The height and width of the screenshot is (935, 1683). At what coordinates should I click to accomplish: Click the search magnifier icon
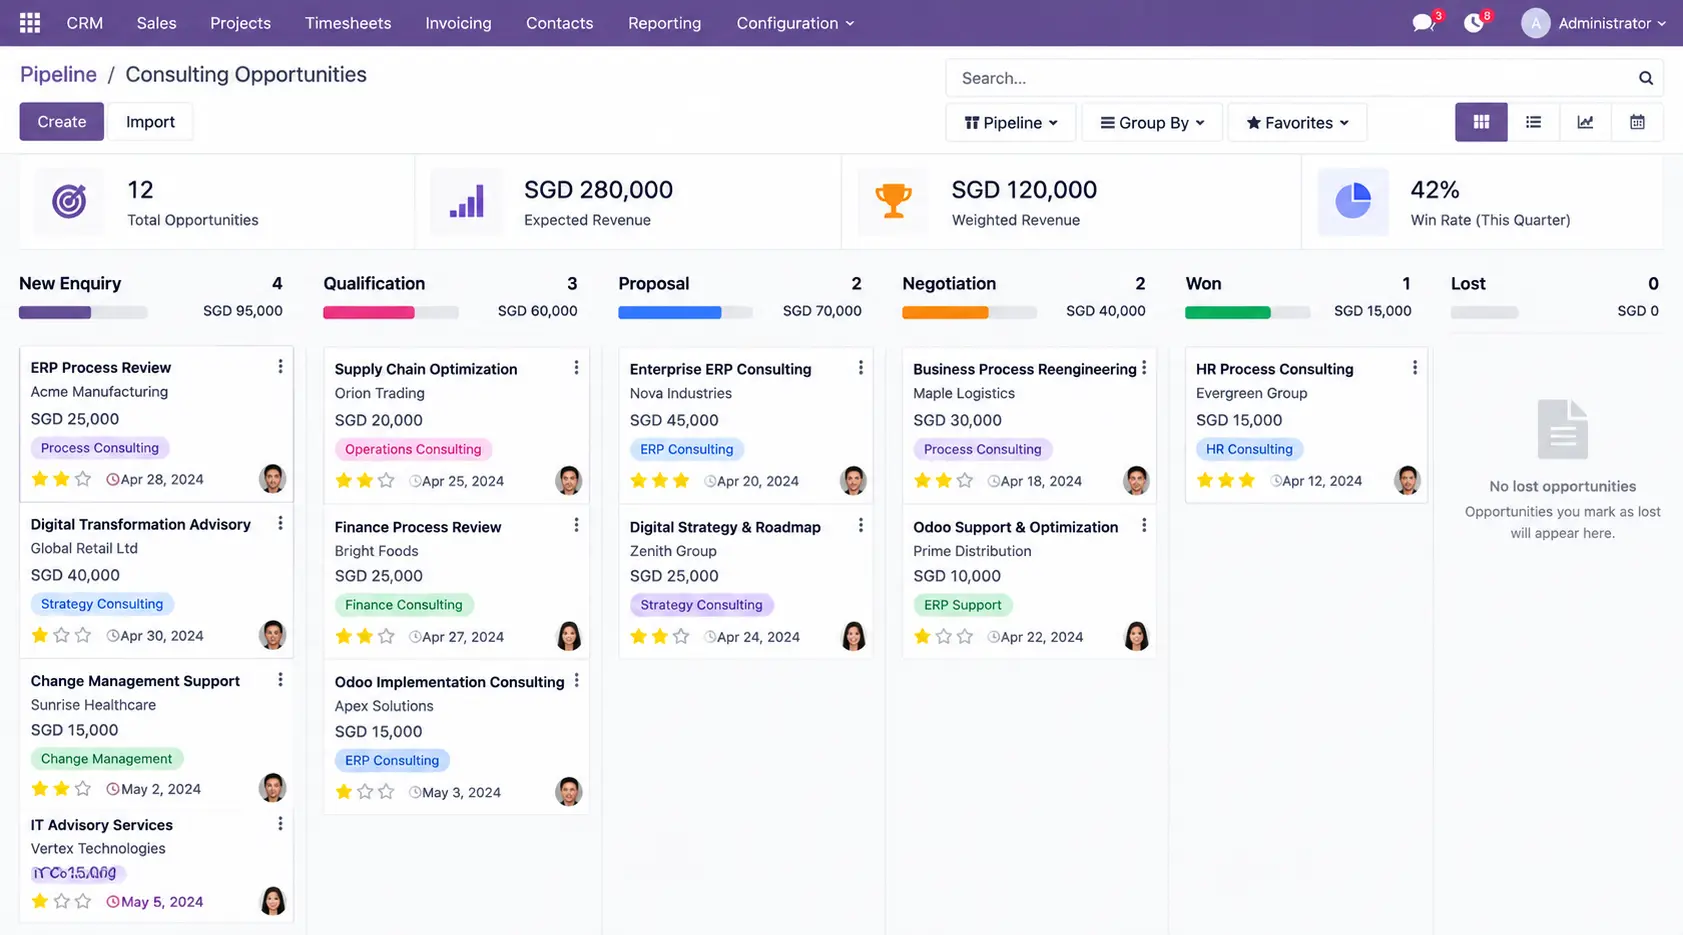pyautogui.click(x=1645, y=78)
